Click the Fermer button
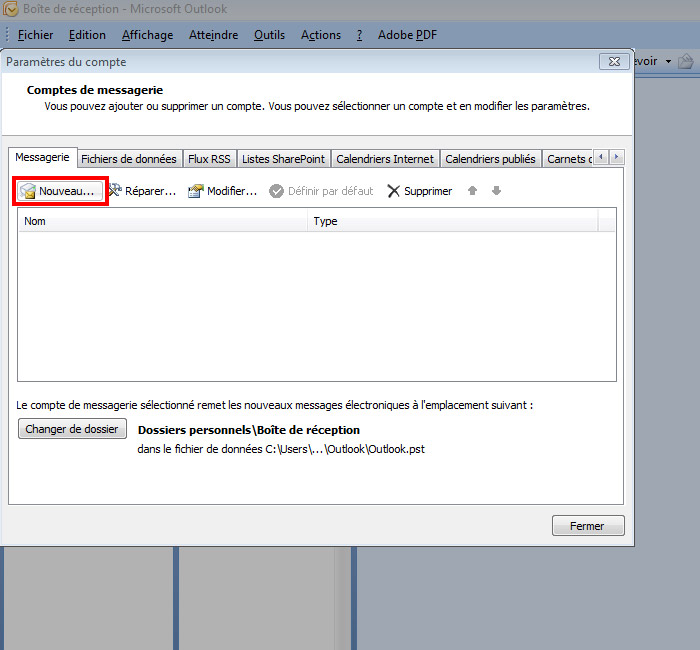 pos(588,526)
